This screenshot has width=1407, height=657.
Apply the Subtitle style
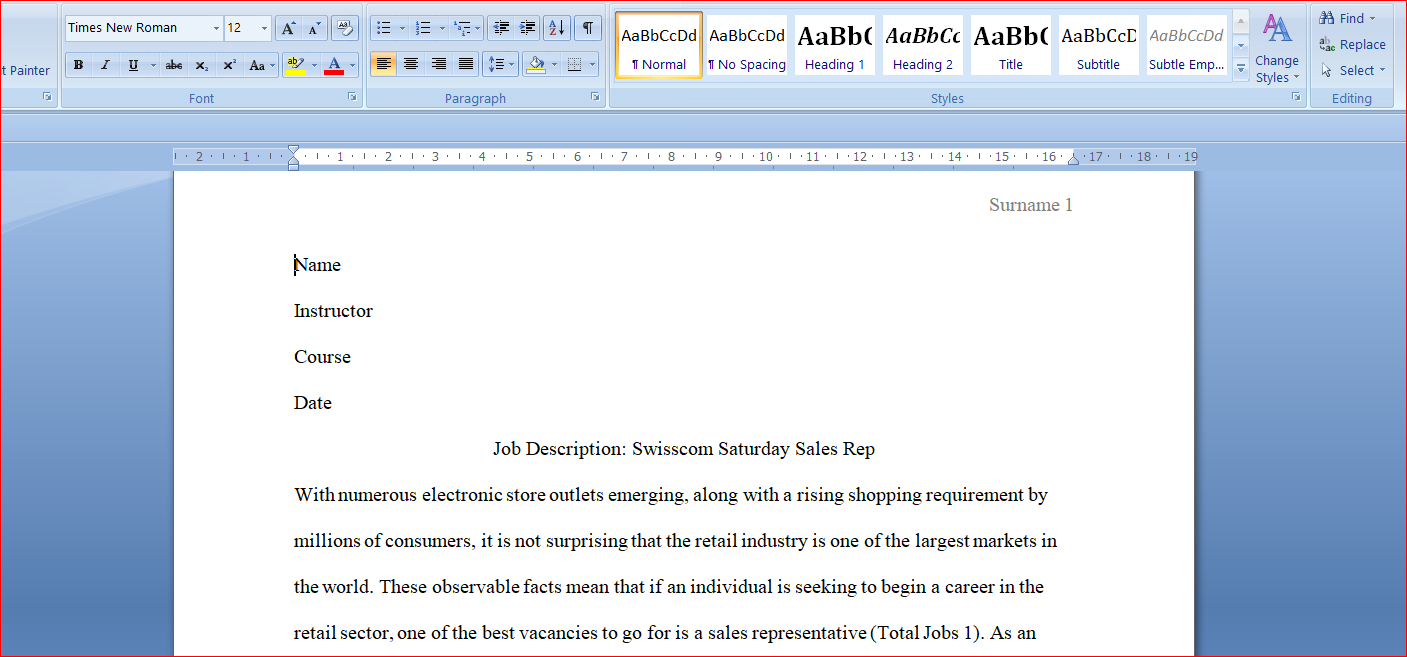pyautogui.click(x=1099, y=44)
